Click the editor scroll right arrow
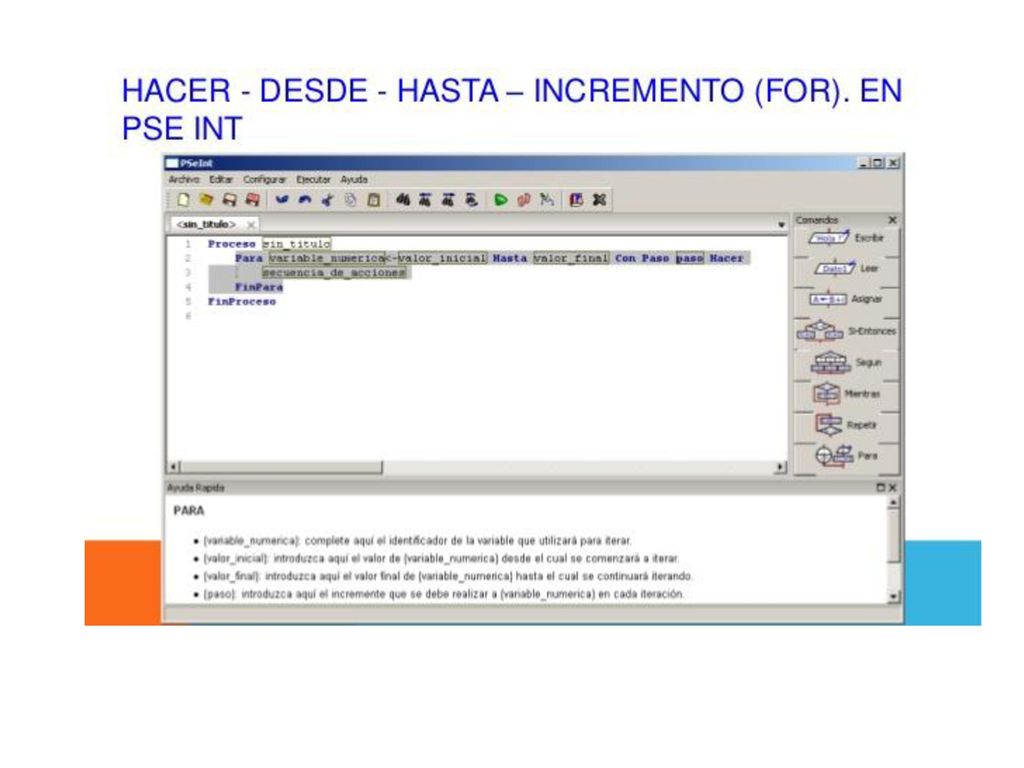This screenshot has width=1024, height=768. (x=780, y=467)
